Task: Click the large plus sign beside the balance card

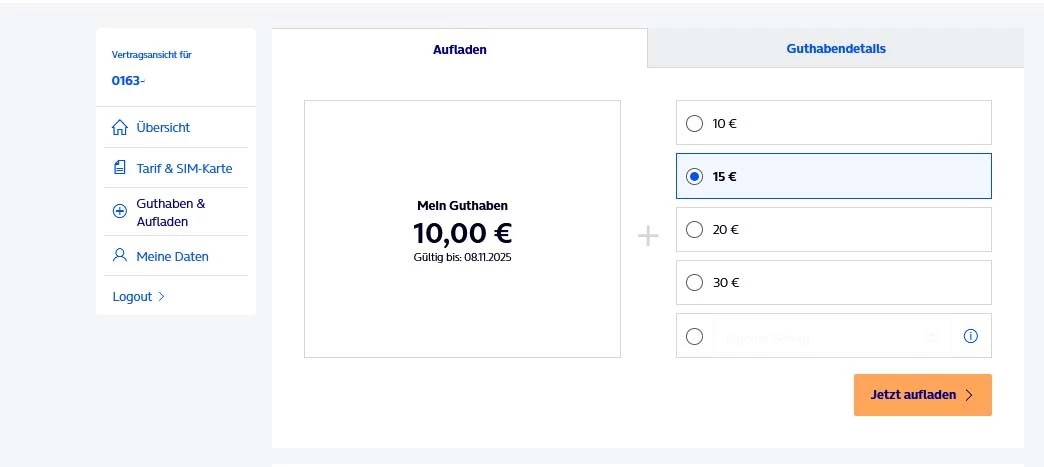Action: 648,237
